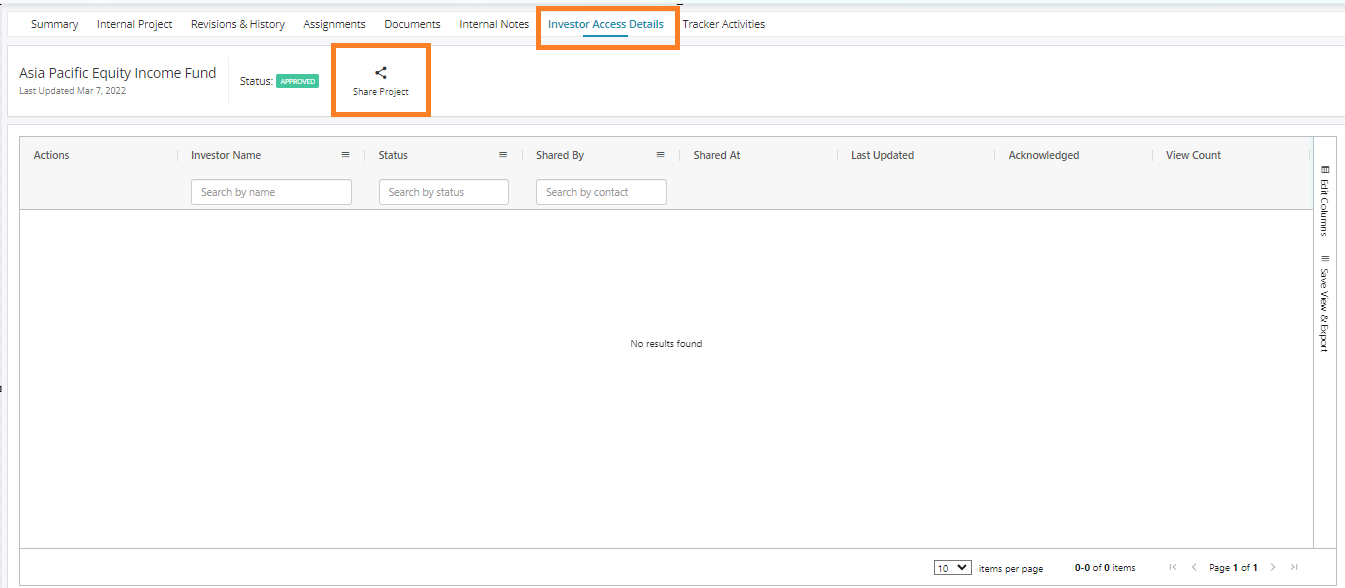The image size is (1345, 588).
Task: Click Page 1 of 1 indicator
Action: [1233, 568]
